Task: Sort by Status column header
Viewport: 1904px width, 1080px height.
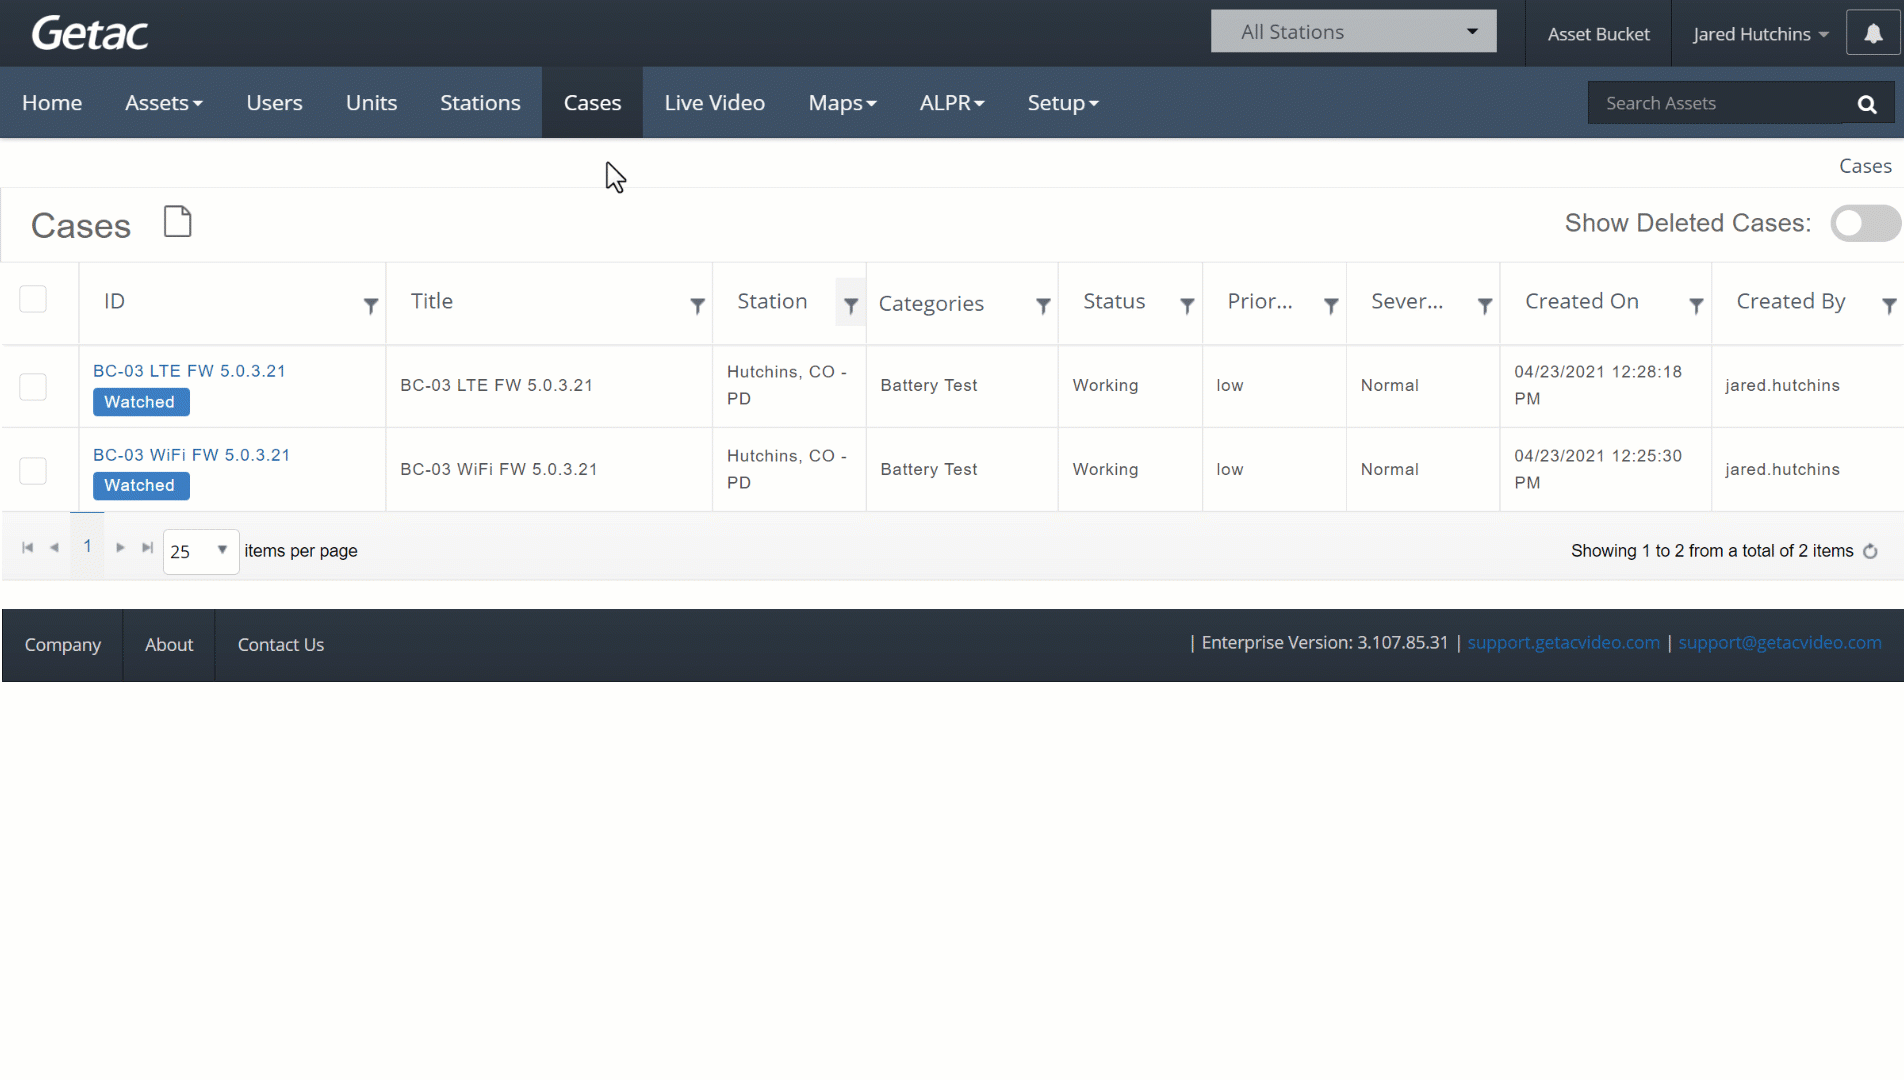Action: click(1114, 301)
